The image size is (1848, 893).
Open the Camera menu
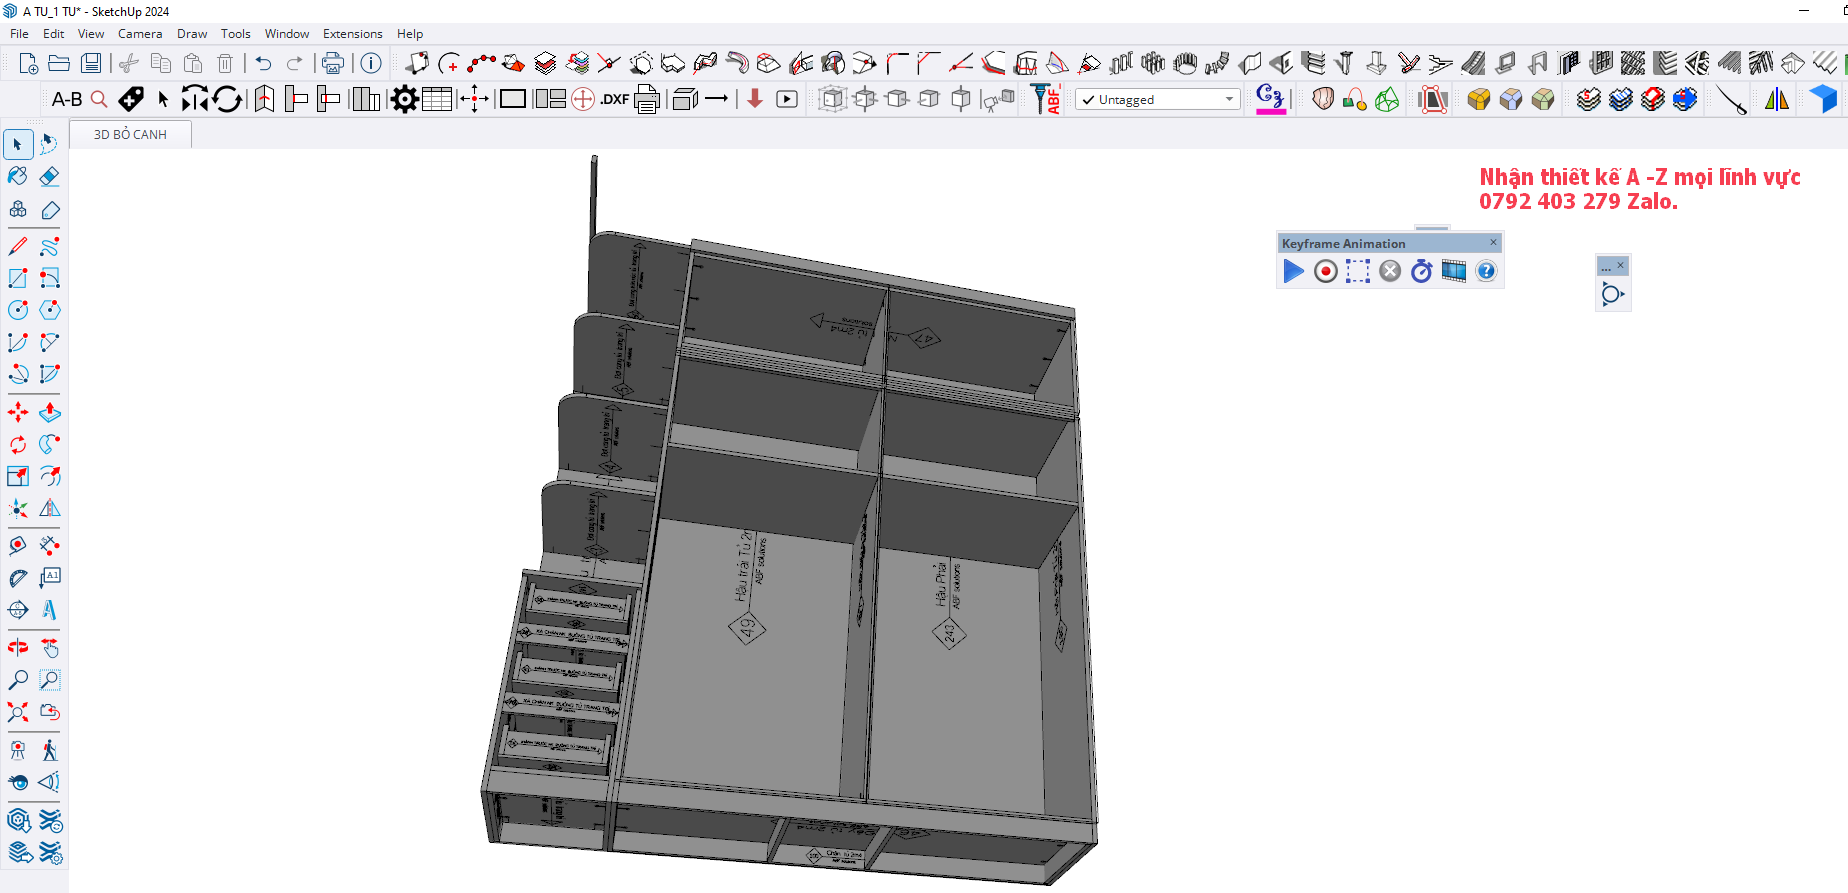(140, 34)
